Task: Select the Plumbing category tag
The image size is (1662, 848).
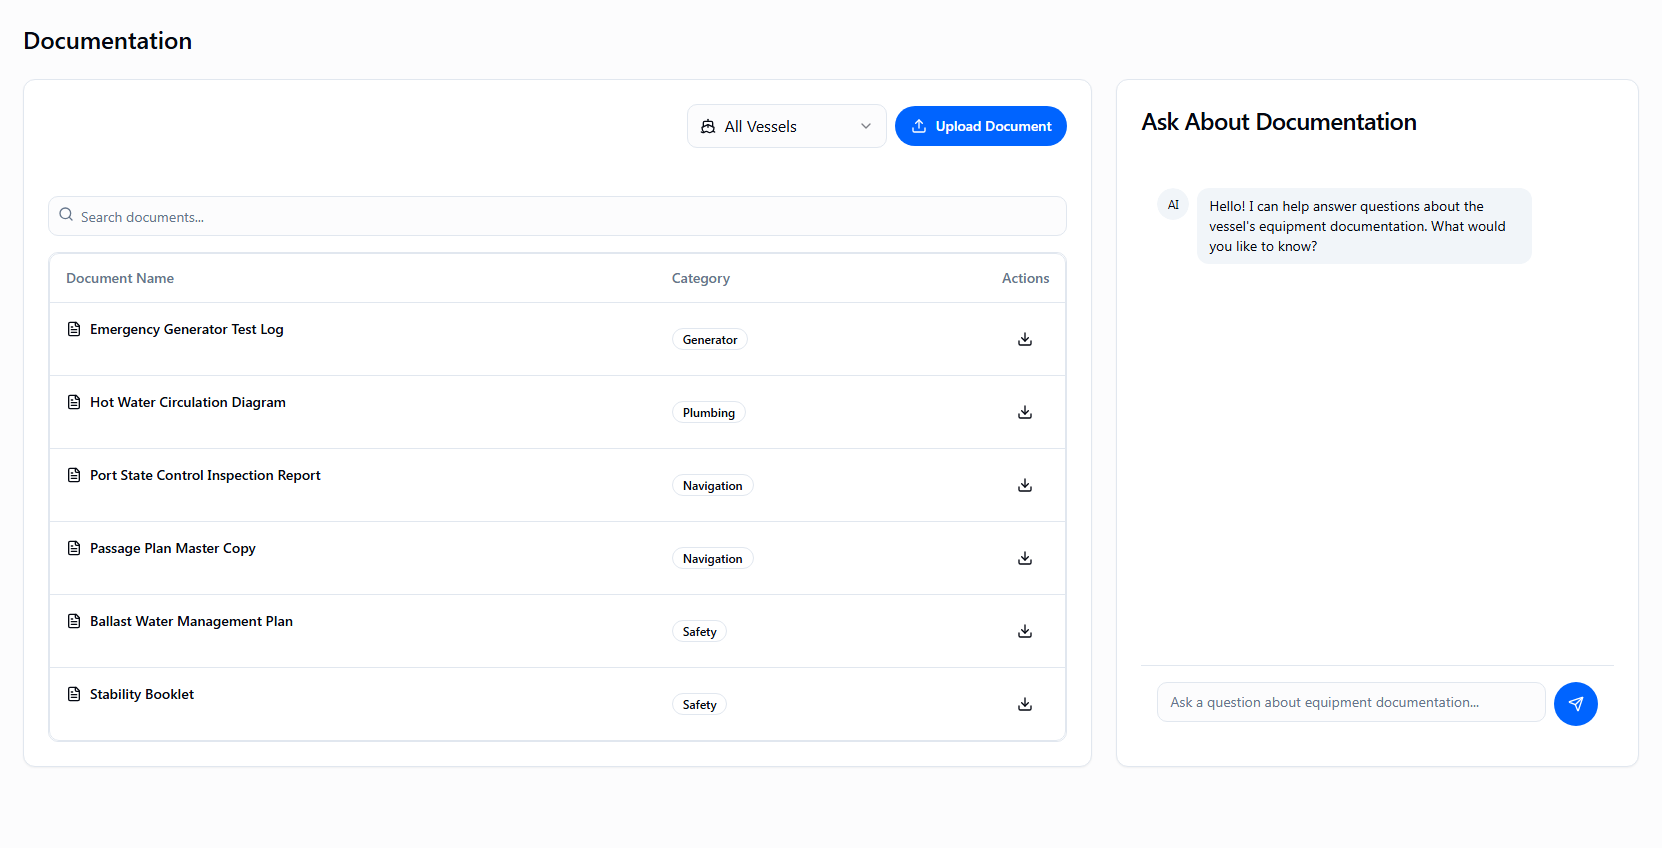Action: click(708, 413)
